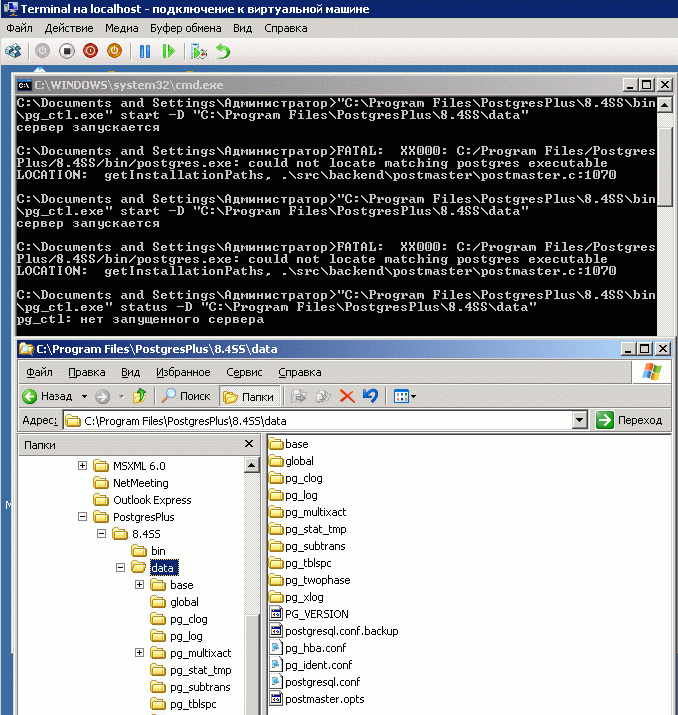This screenshot has height=715, width=678.
Task: Select pg_clog folder in file list
Action: click(x=296, y=478)
